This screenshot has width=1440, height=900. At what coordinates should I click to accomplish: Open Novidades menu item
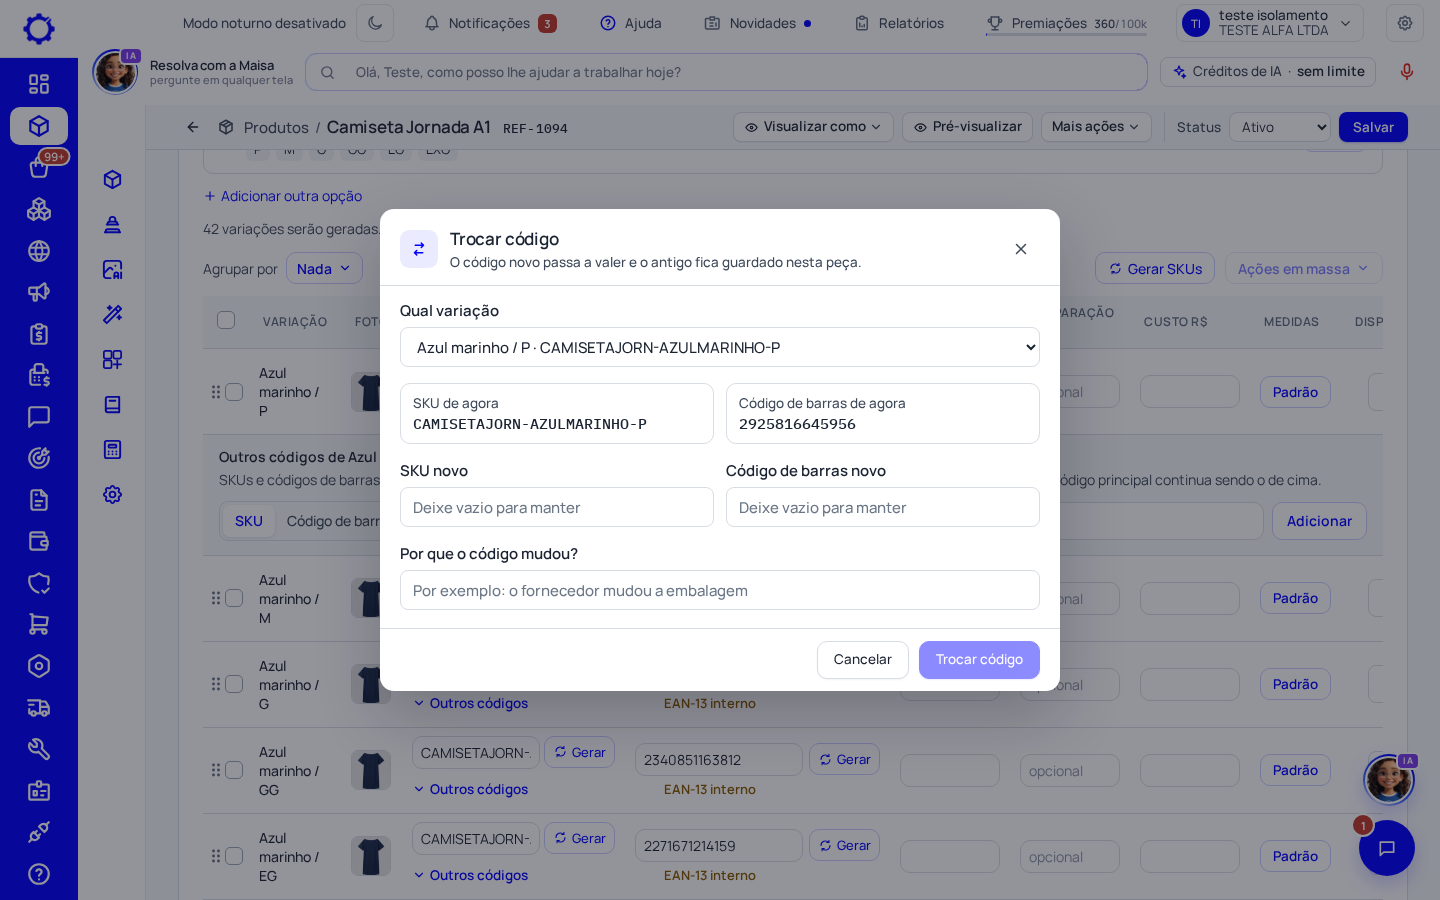click(758, 23)
